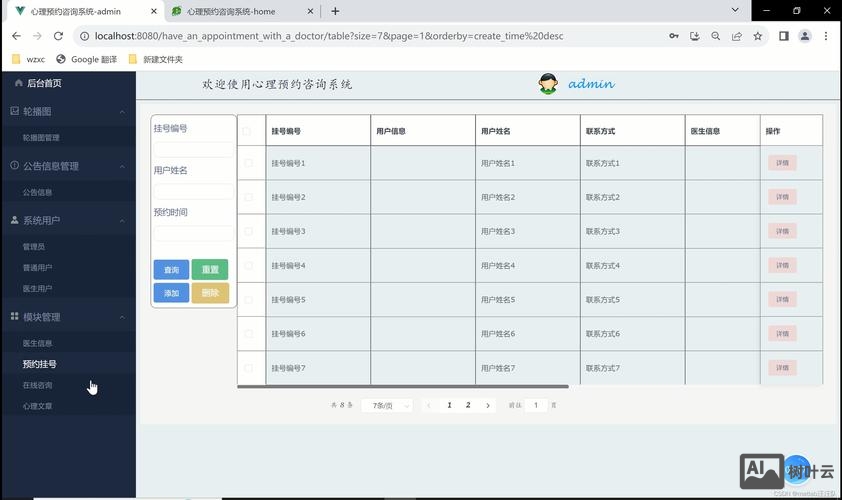
Task: Check the row checkbox for 挂号编号7
Action: [248, 368]
